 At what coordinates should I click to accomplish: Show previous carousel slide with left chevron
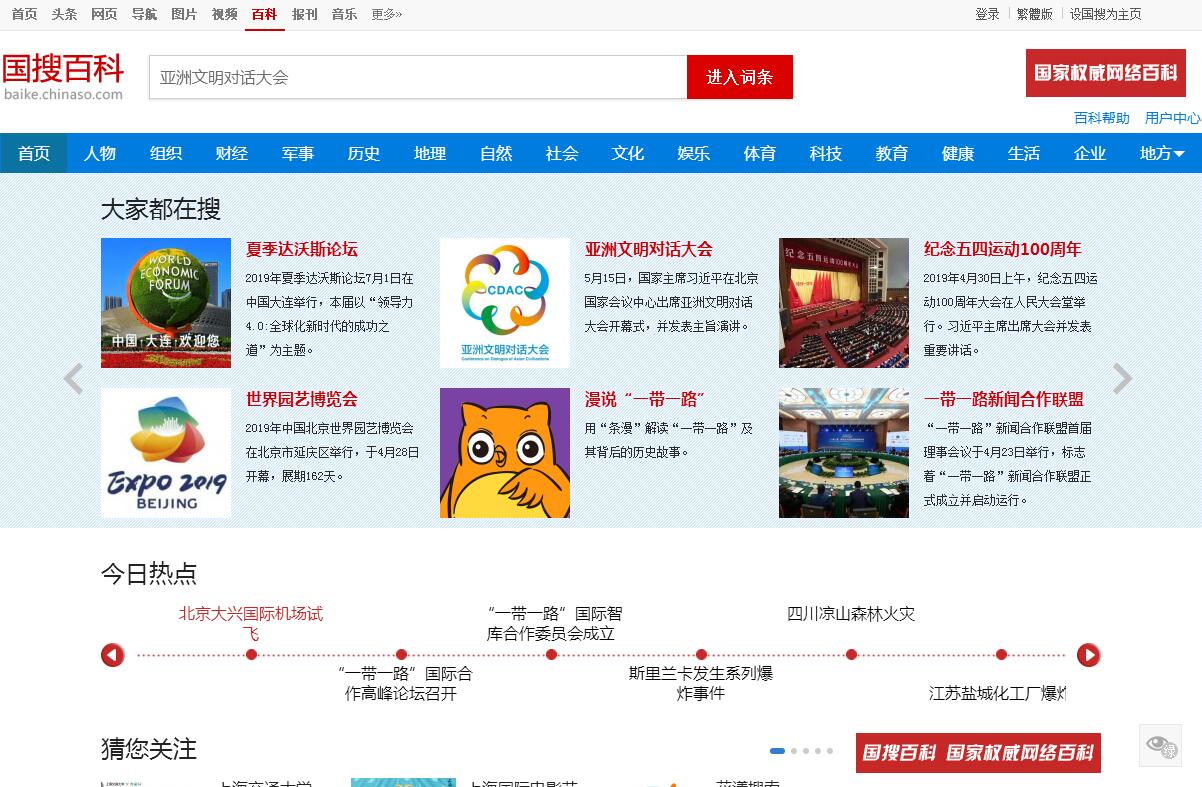pos(73,379)
